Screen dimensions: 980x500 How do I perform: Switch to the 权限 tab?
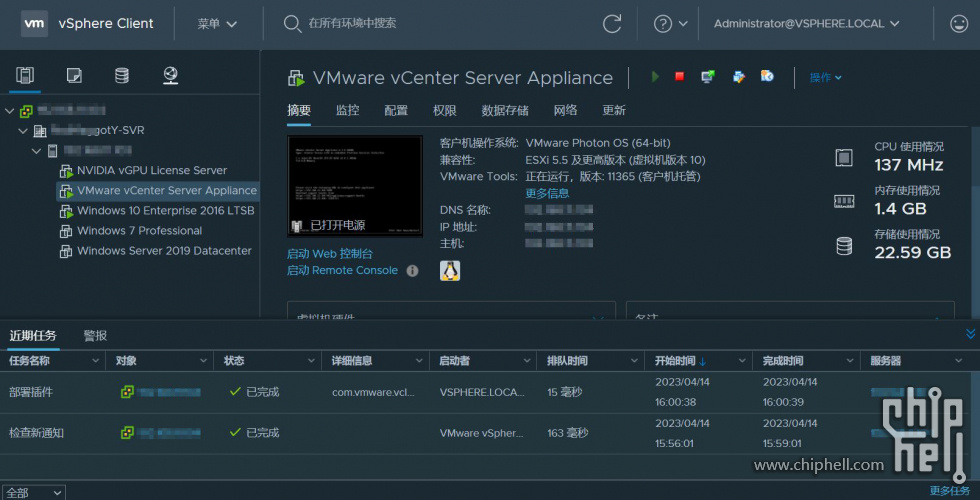(444, 111)
